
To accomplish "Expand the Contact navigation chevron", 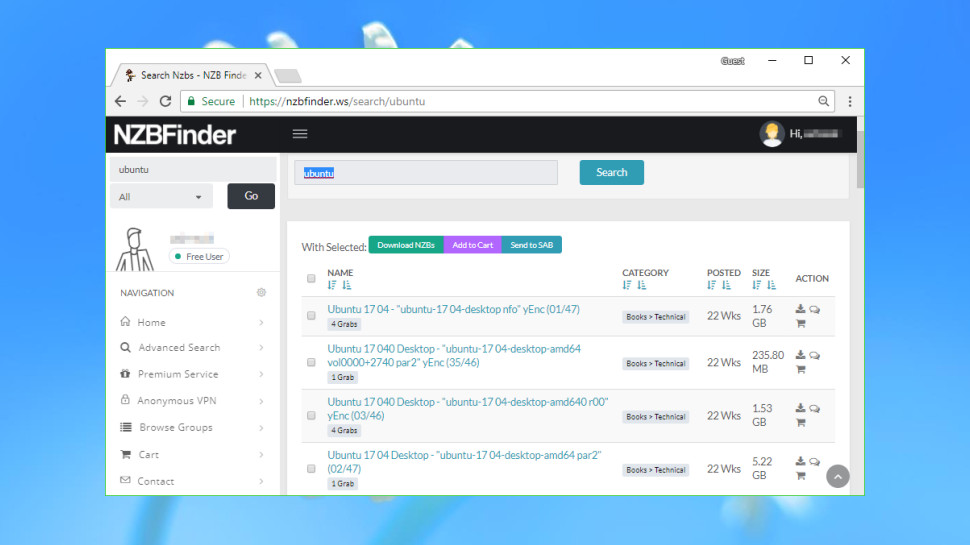I will (x=261, y=481).
